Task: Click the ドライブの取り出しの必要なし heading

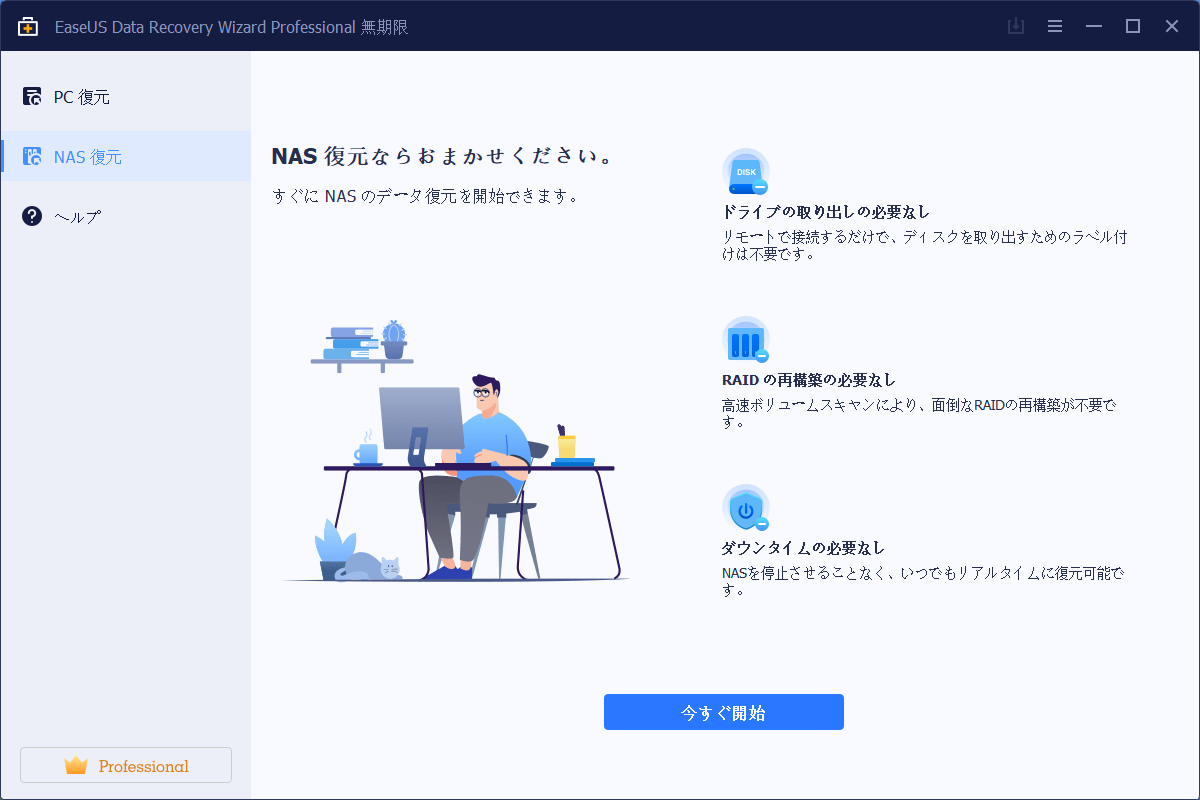Action: tap(825, 212)
